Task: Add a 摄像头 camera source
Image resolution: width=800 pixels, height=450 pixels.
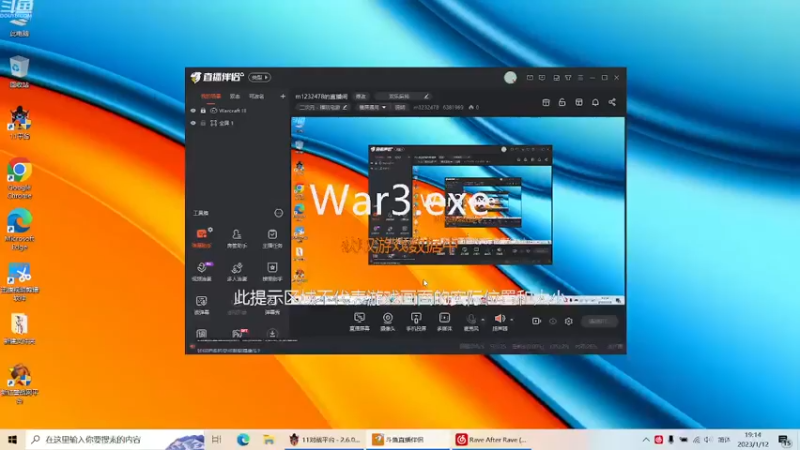Action: click(x=388, y=322)
